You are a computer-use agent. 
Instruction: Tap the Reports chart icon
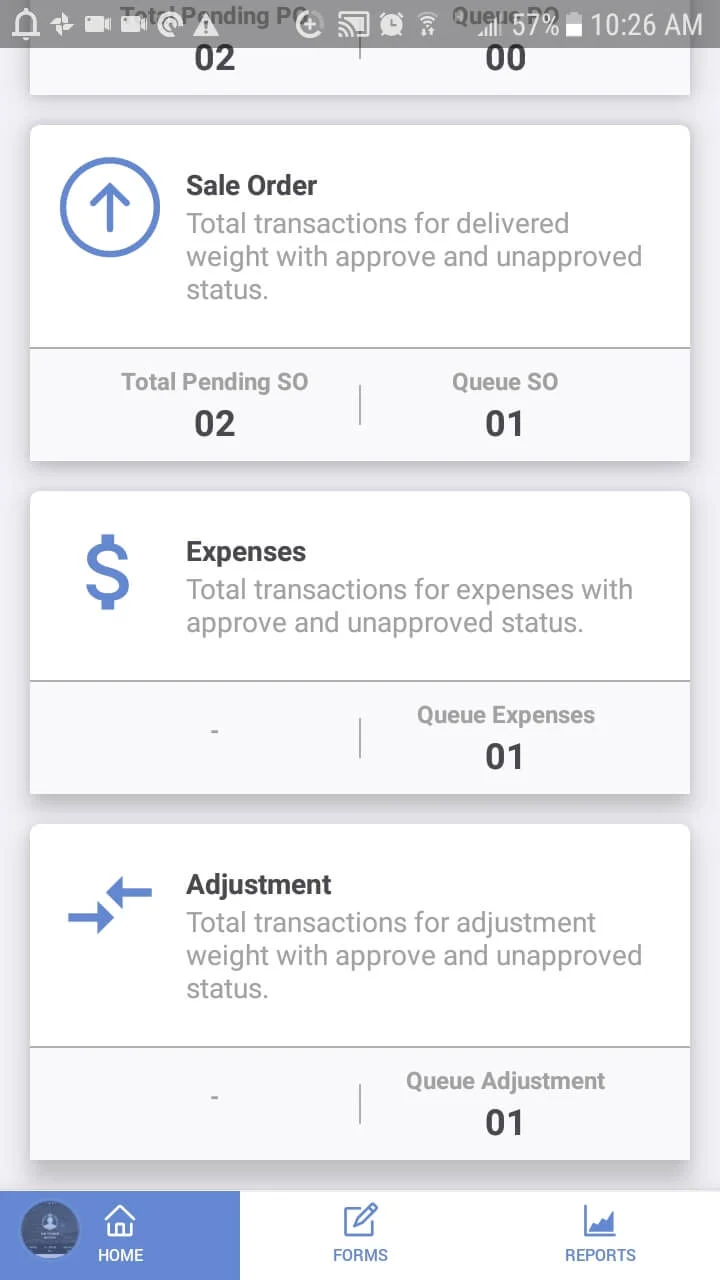click(x=600, y=1221)
